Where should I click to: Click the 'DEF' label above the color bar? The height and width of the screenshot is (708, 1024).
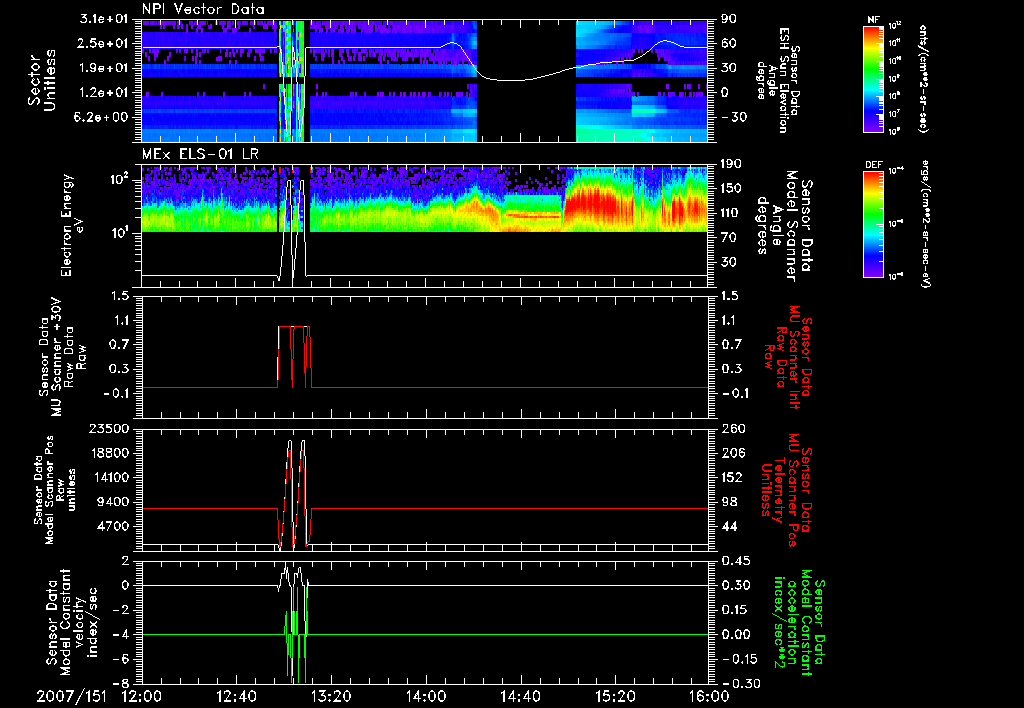pos(873,165)
